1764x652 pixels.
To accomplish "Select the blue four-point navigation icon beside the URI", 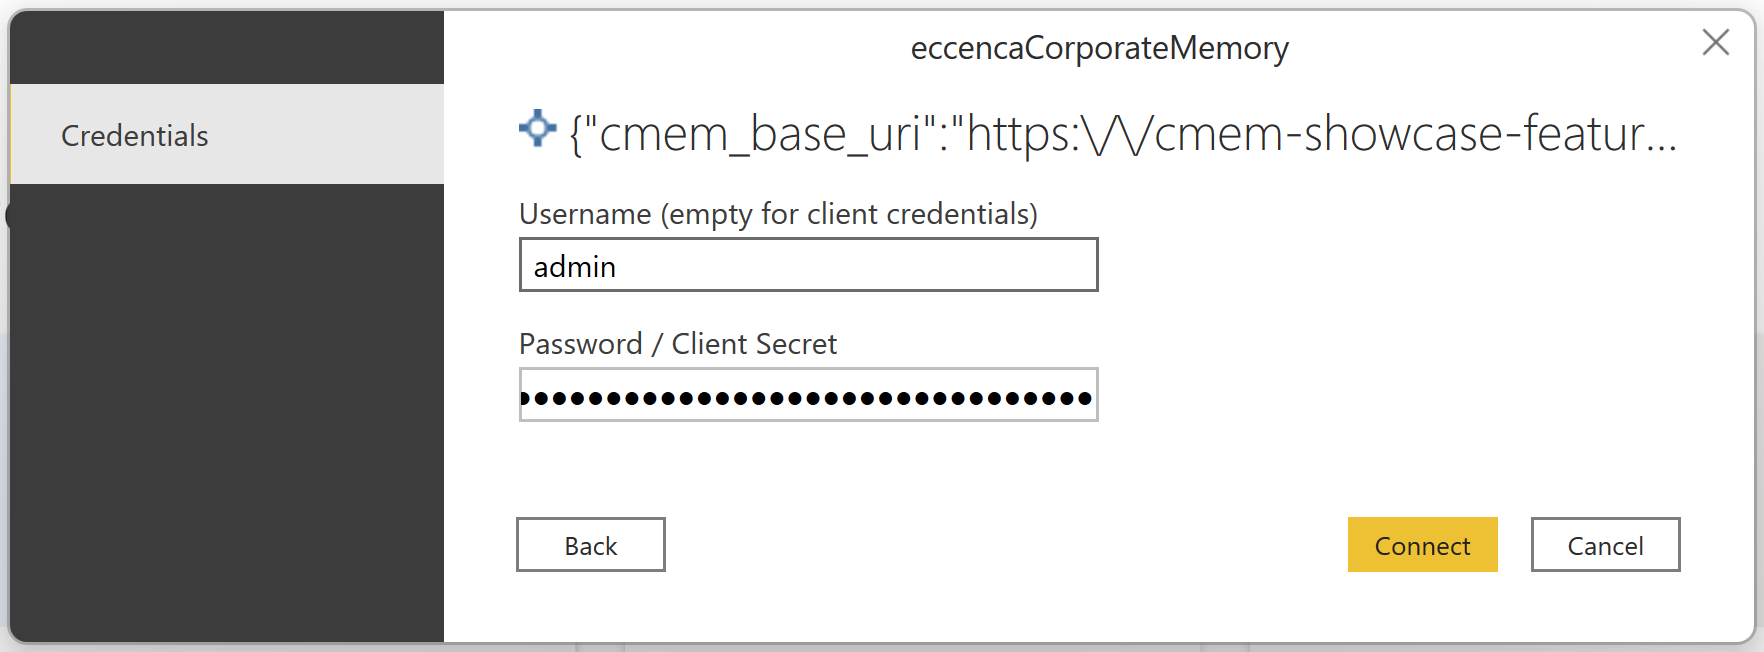I will pos(537,128).
